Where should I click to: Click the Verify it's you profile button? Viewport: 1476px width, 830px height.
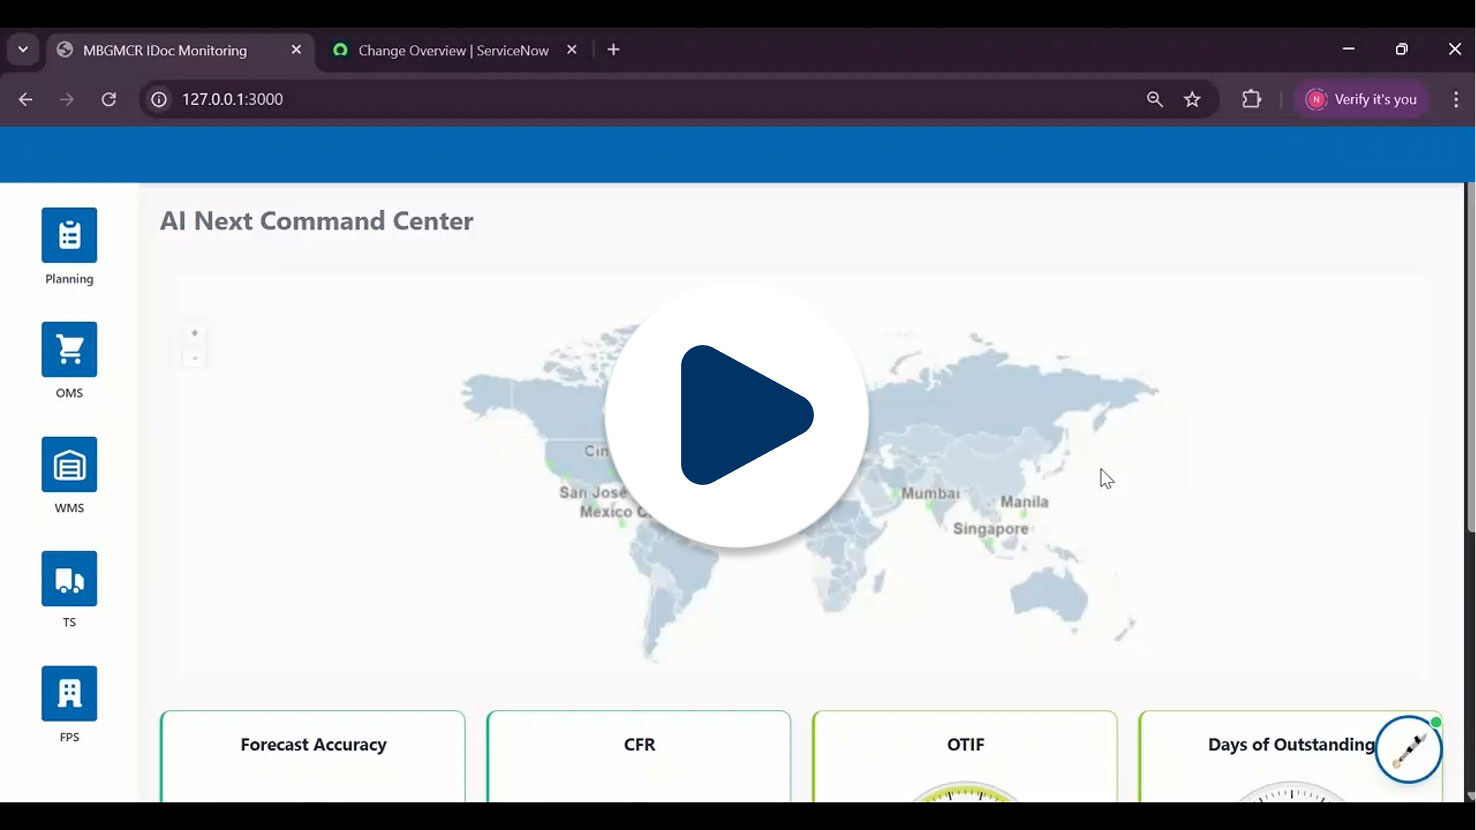point(1362,99)
